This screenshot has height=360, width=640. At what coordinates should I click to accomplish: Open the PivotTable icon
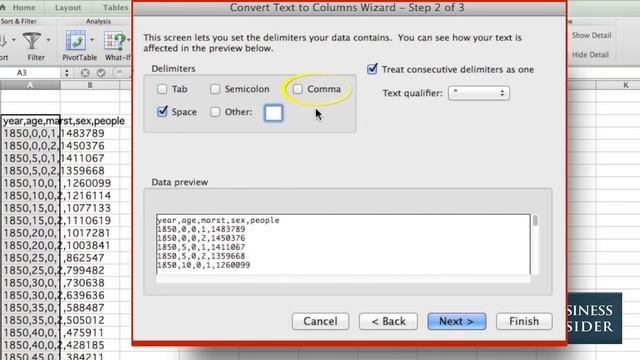pyautogui.click(x=76, y=41)
